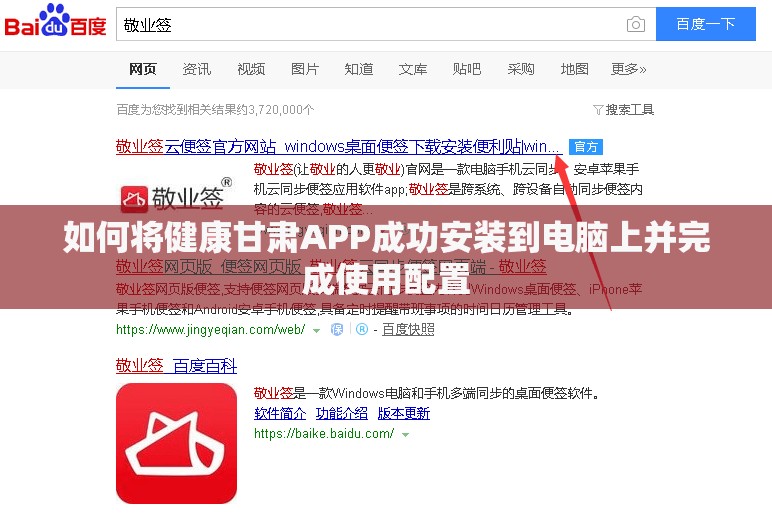The height and width of the screenshot is (514, 772).
Task: Select the 网页 tab
Action: pyautogui.click(x=143, y=69)
